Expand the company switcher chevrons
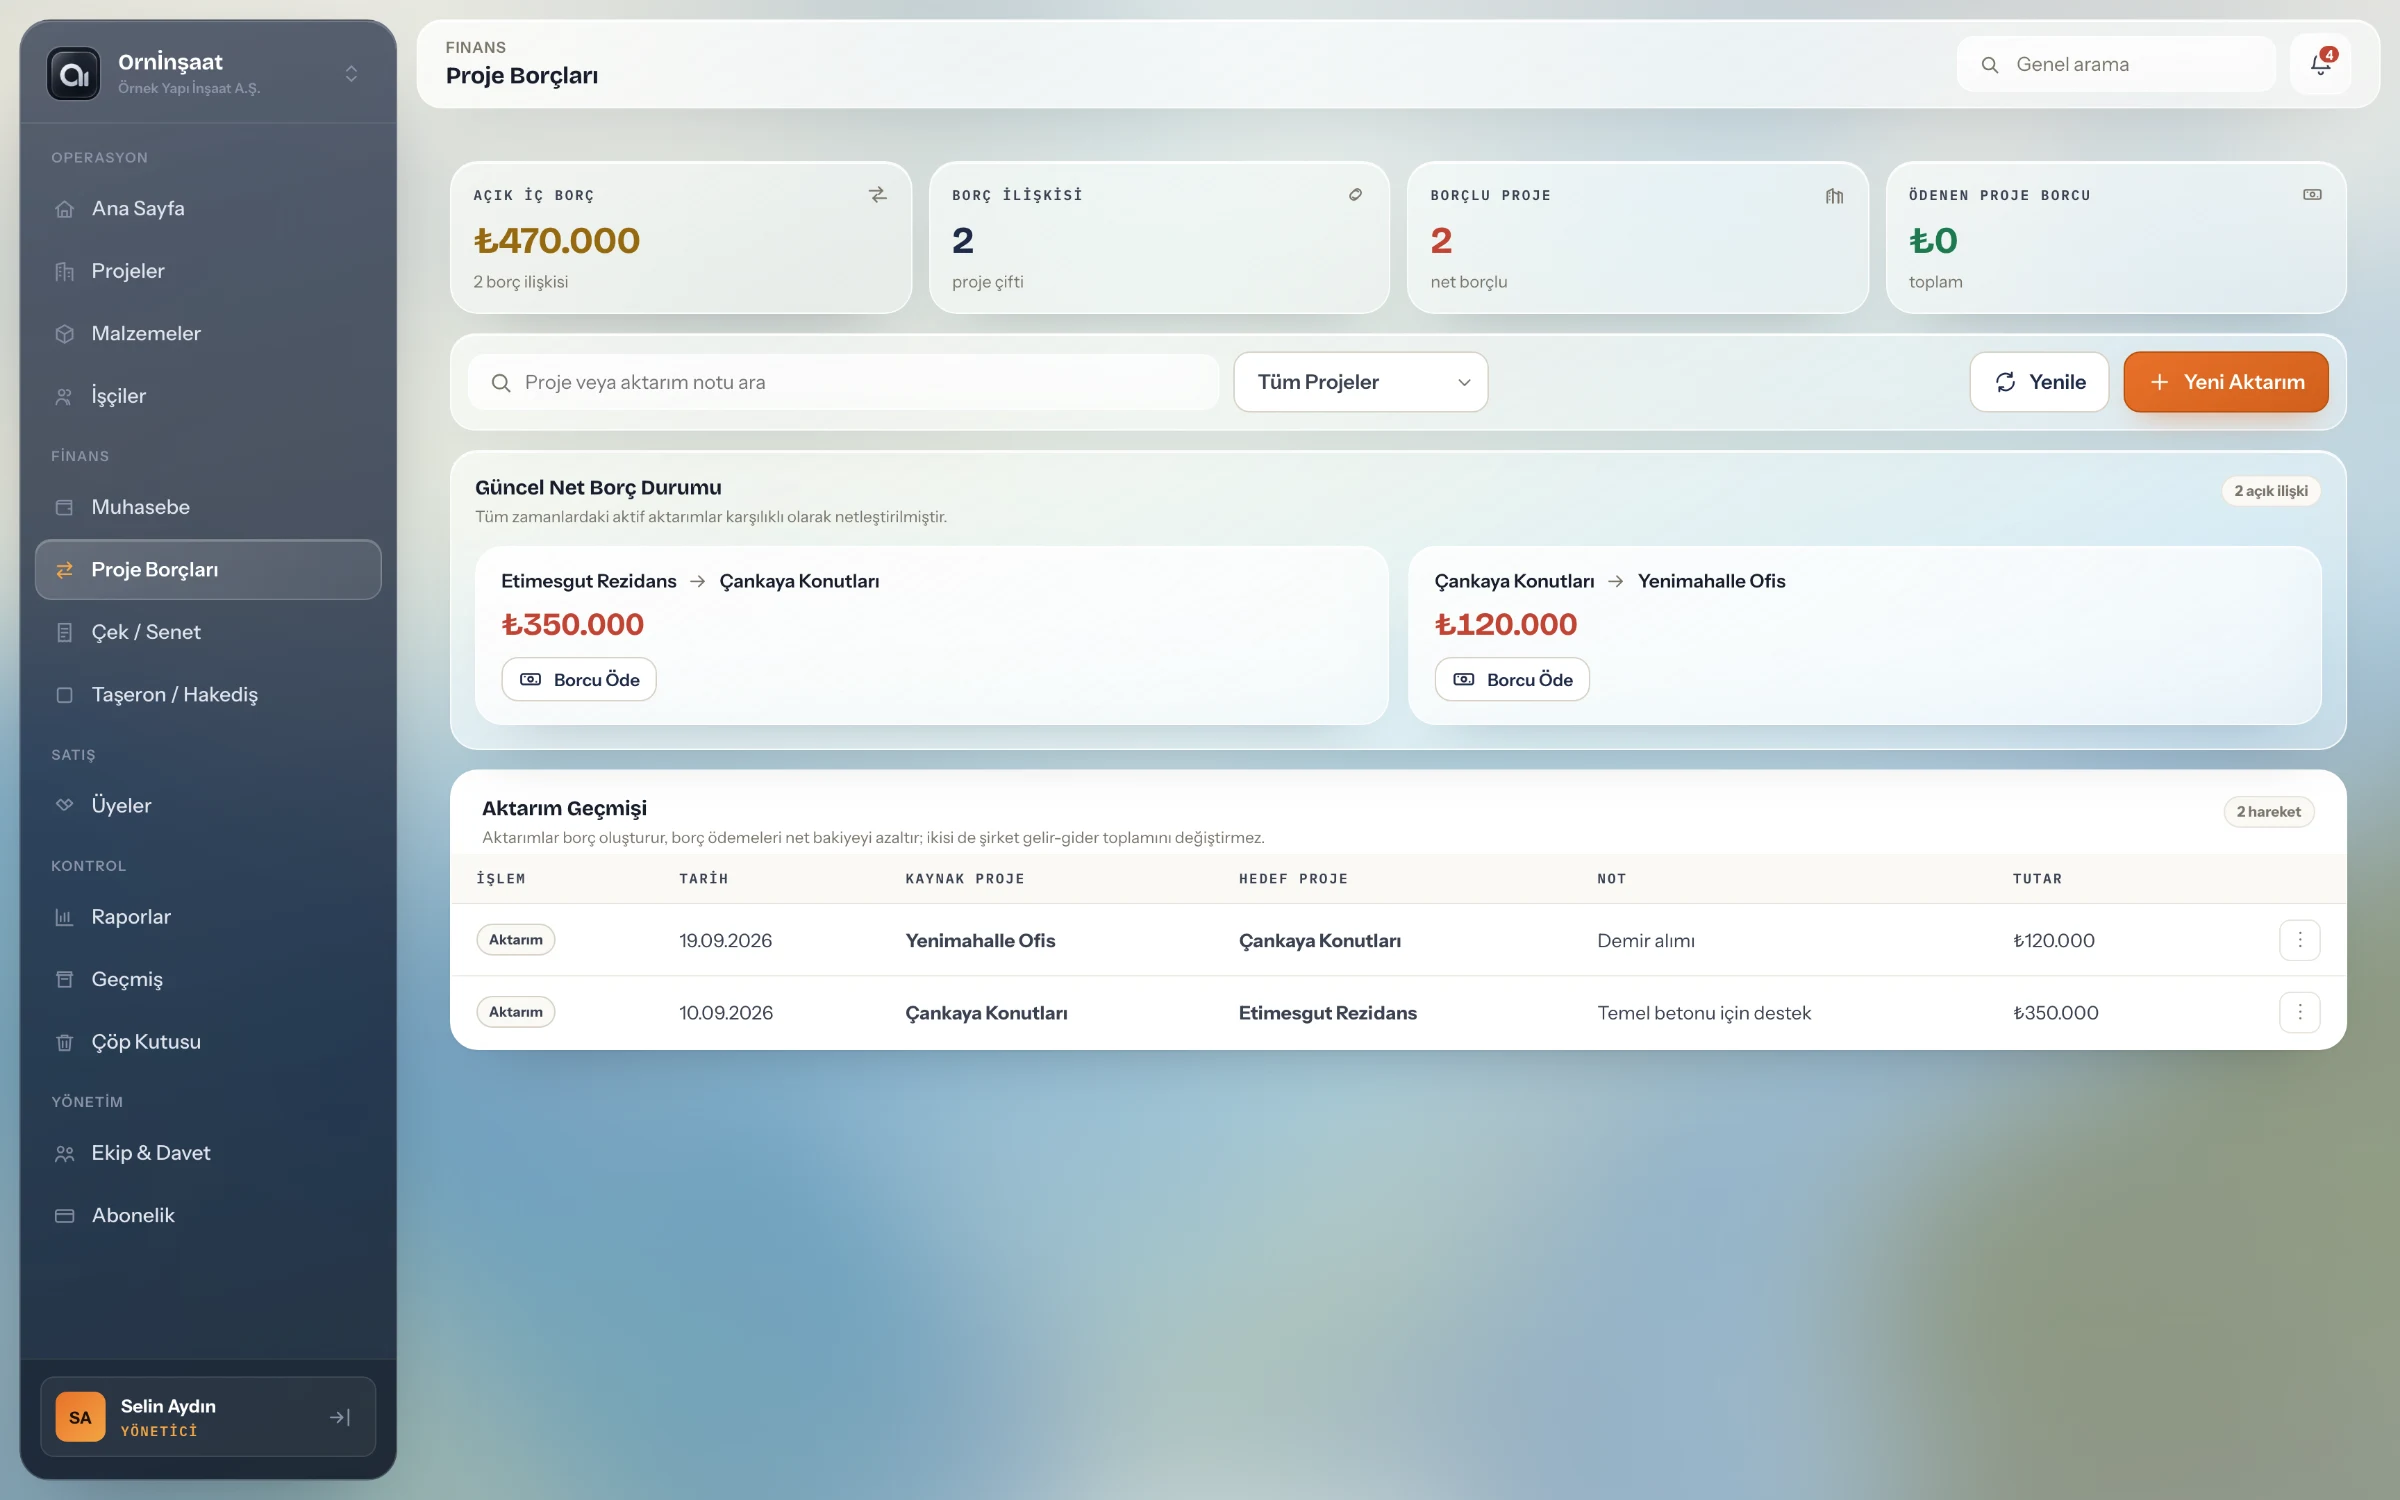 coord(351,74)
